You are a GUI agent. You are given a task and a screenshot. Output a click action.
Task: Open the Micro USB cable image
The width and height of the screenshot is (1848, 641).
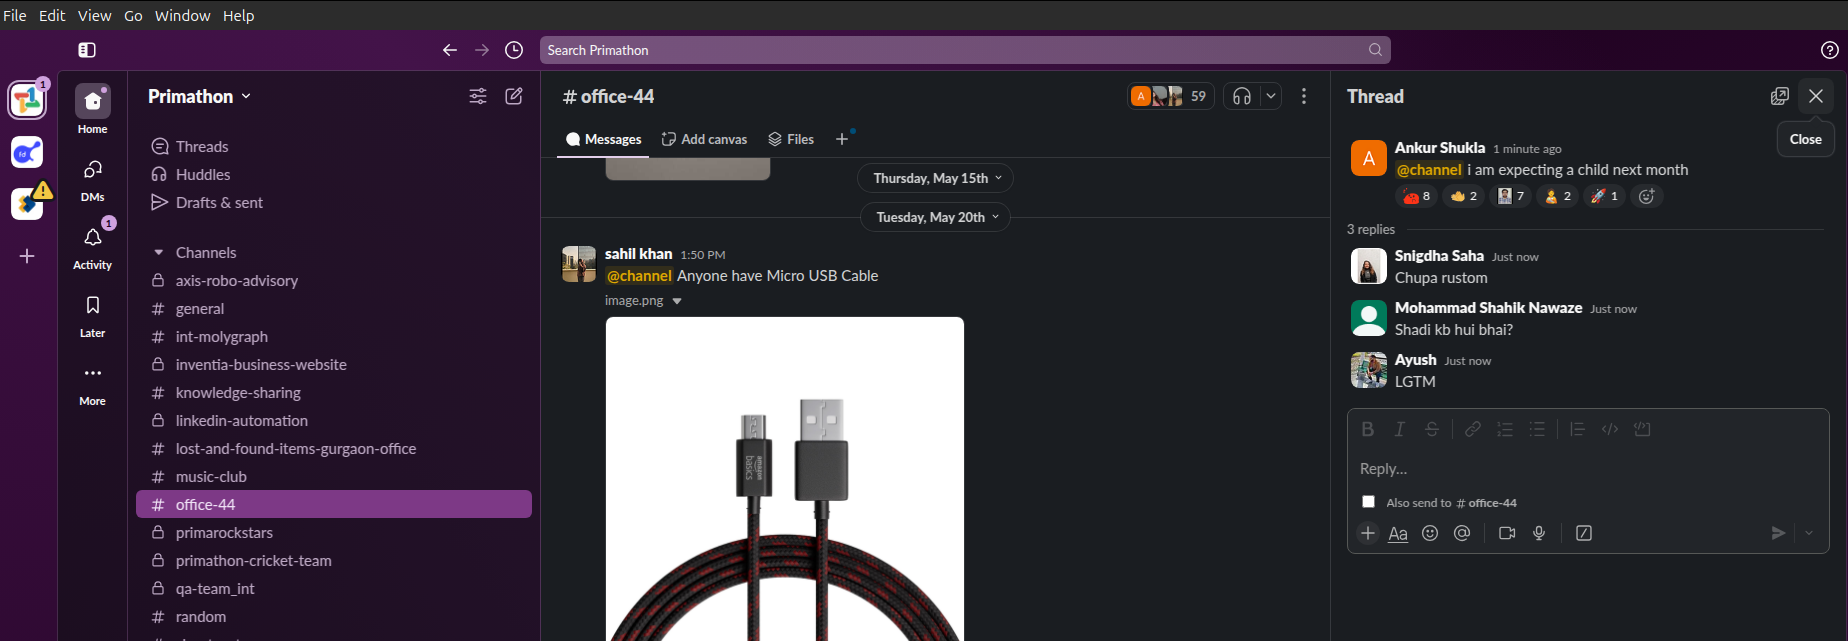tap(784, 478)
